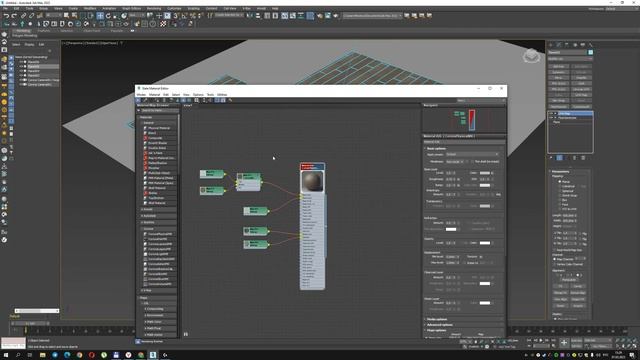Click the Color swatch in Base layer
The width and height of the screenshot is (640, 360).
coord(484,173)
